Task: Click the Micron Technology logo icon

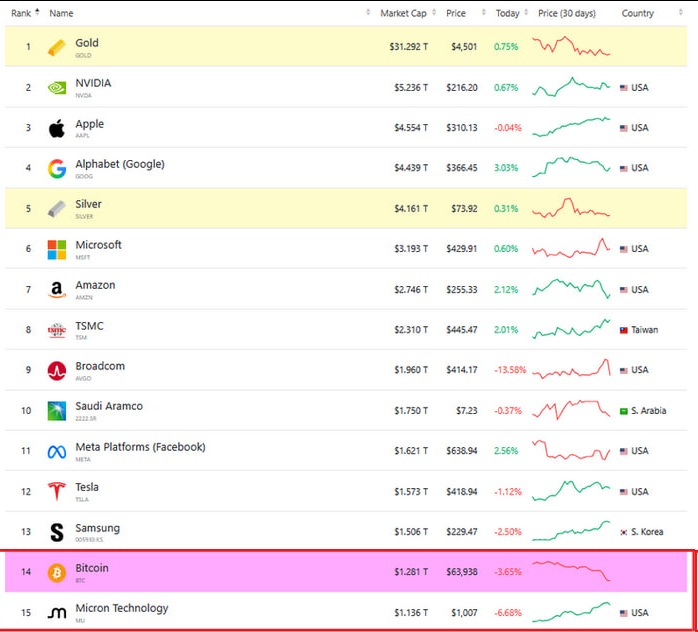Action: pyautogui.click(x=57, y=613)
